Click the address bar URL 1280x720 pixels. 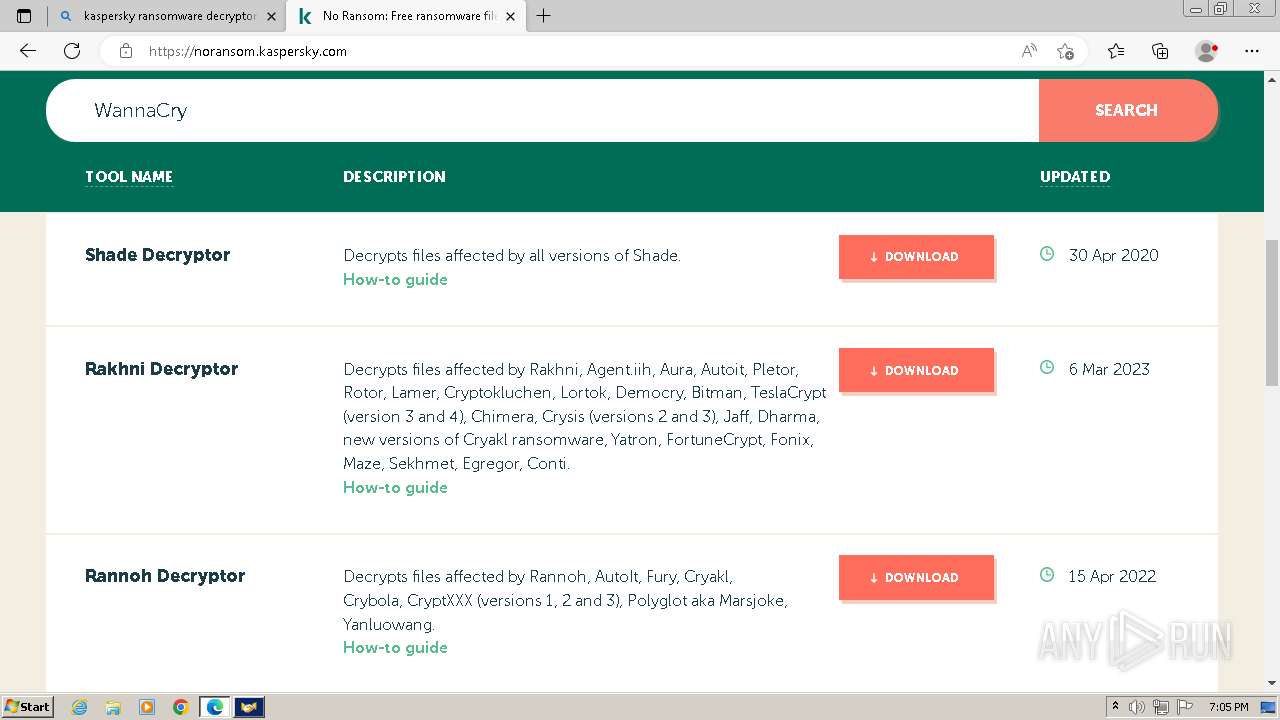click(248, 51)
